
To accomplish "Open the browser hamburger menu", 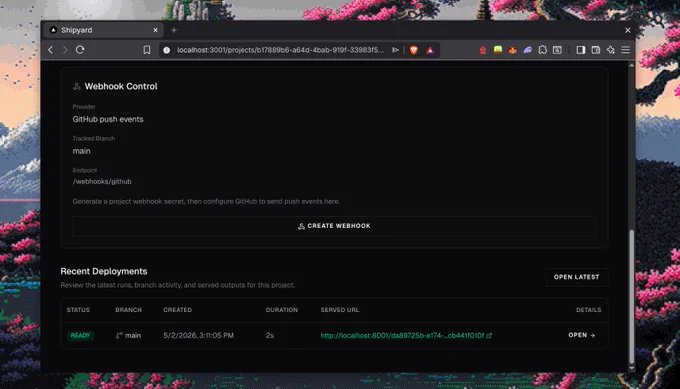I will 625,50.
